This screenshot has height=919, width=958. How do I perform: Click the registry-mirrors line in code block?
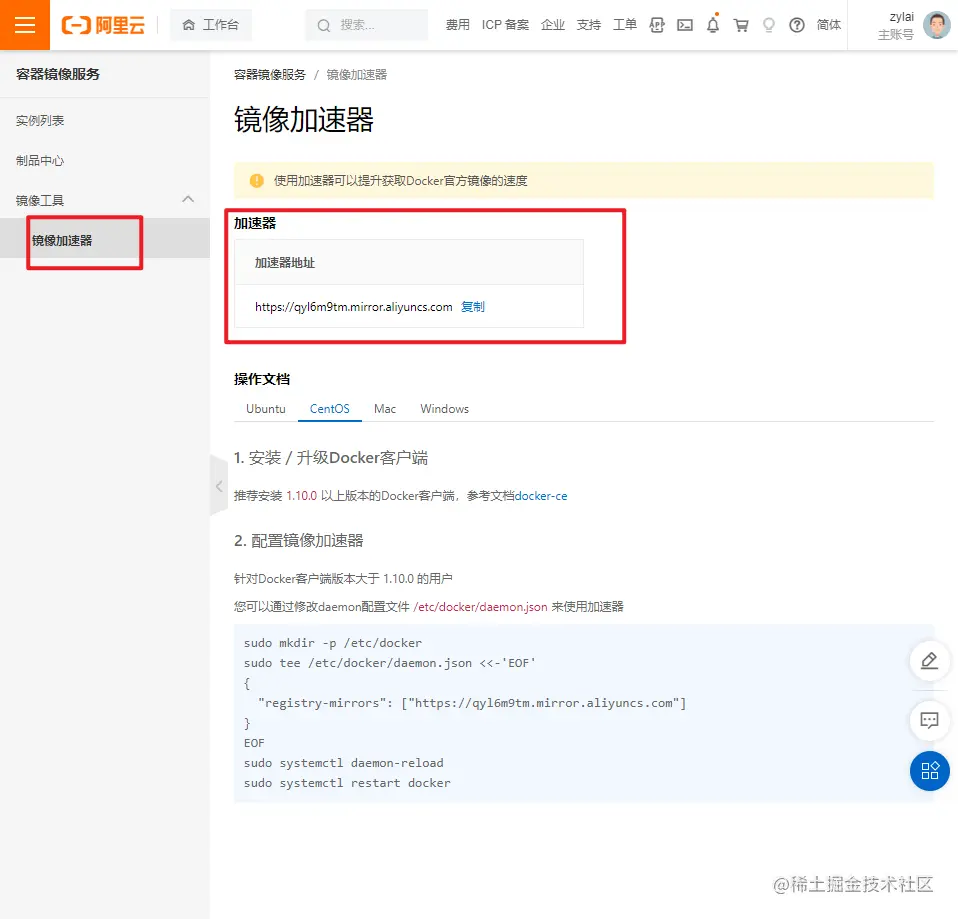coord(472,703)
